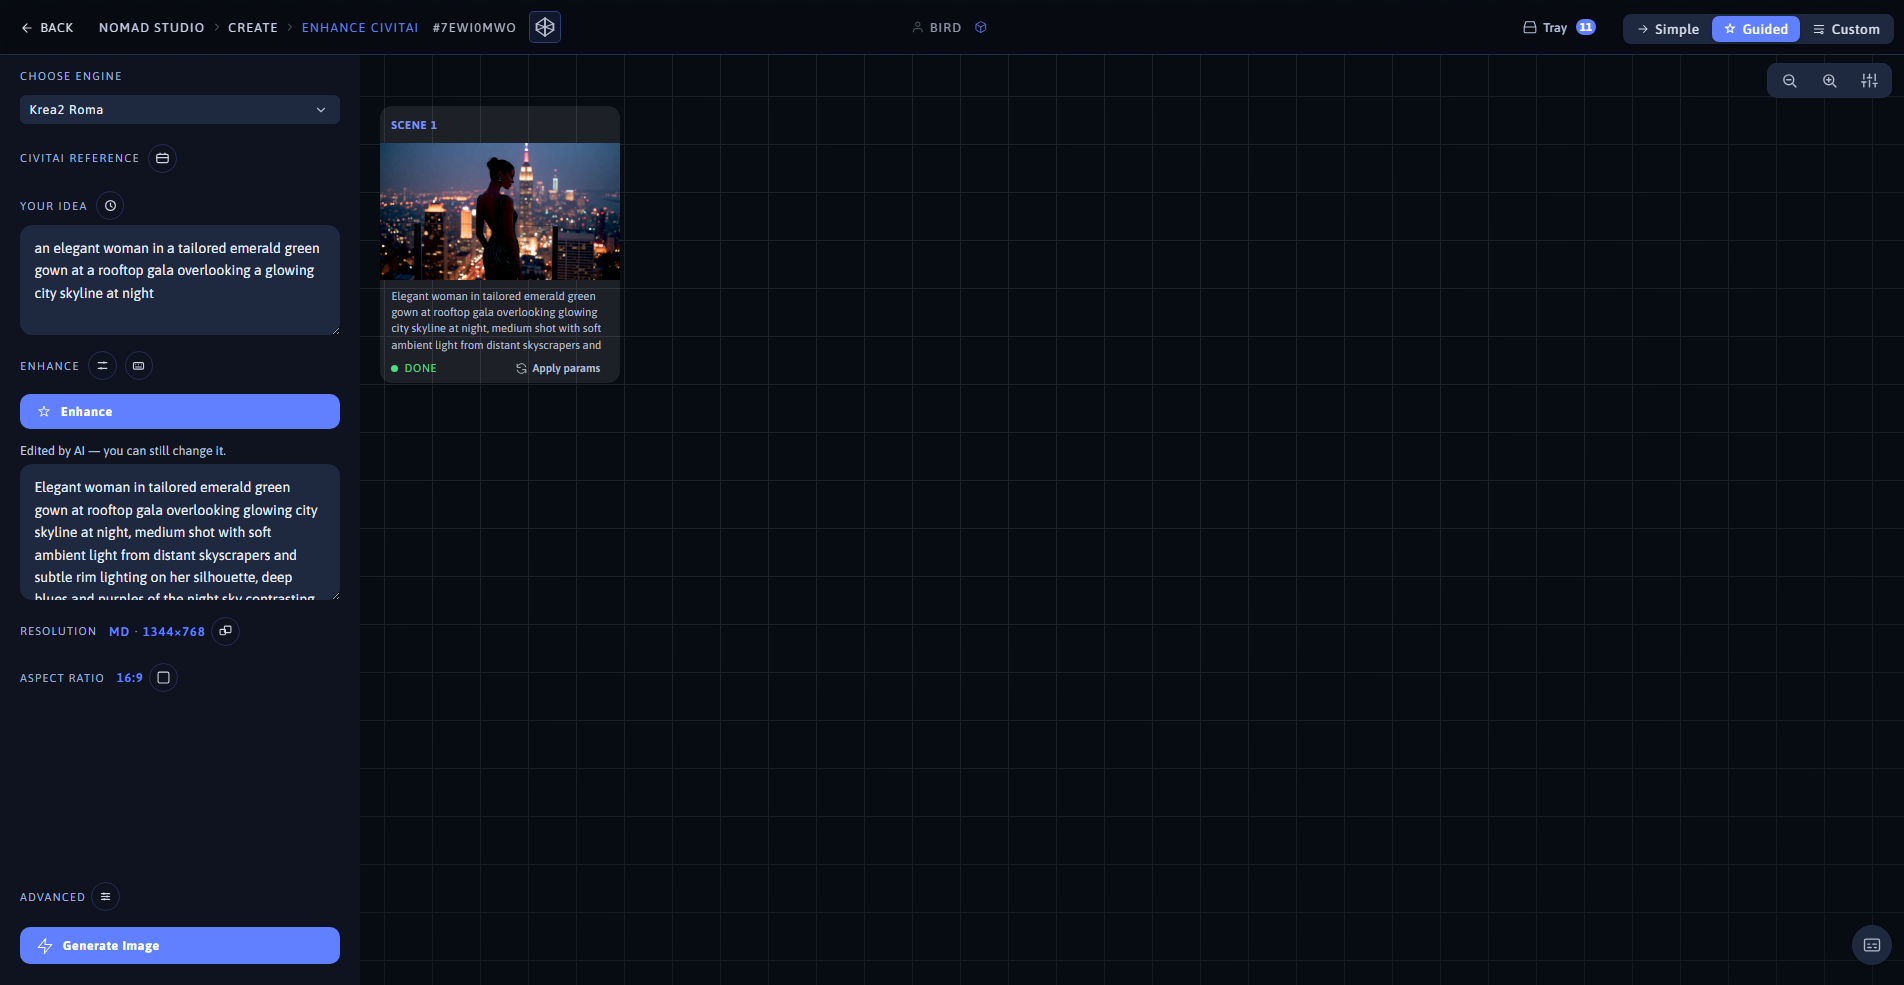Image resolution: width=1904 pixels, height=985 pixels.
Task: Switch to Custom mode
Action: click(1846, 29)
